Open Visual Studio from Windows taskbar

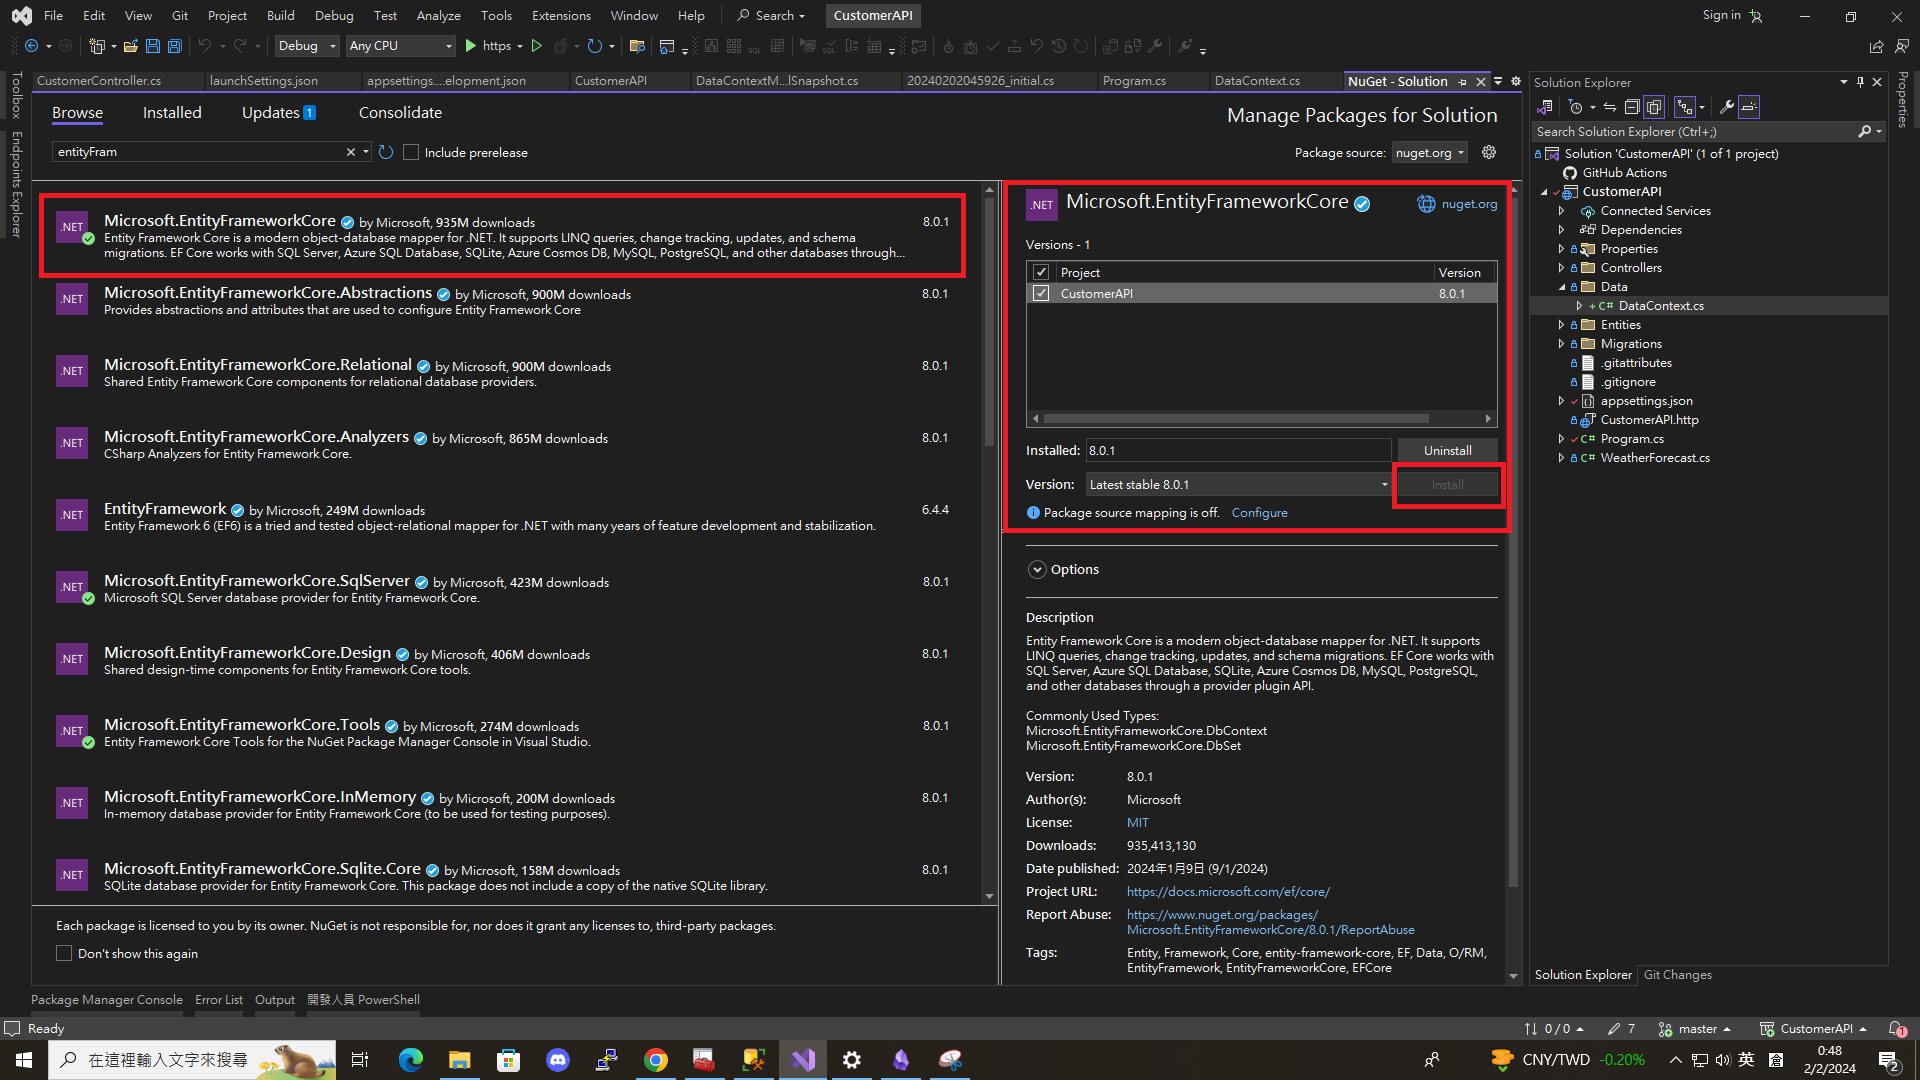coord(803,1060)
